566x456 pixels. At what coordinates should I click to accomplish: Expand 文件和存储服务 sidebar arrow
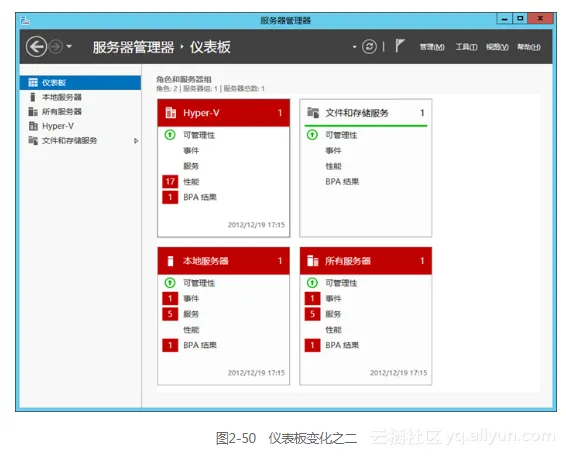pos(136,141)
